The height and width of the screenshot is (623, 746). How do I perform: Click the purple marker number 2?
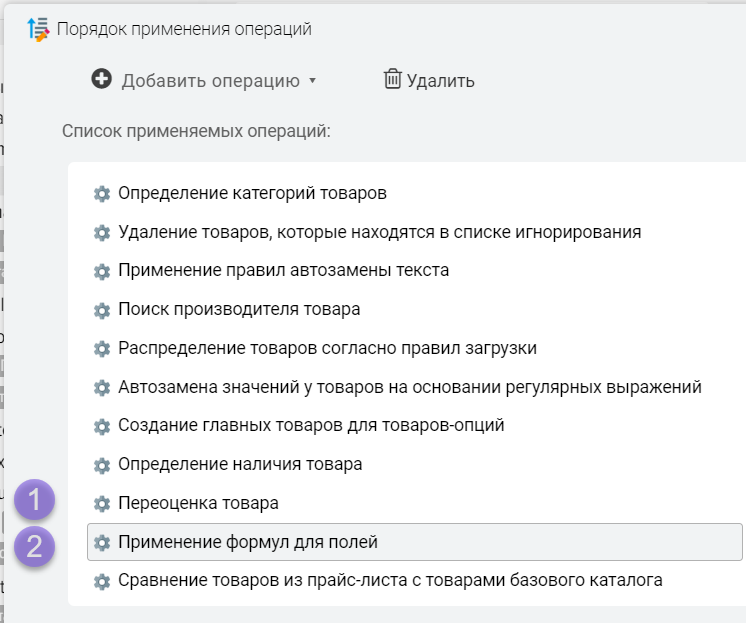coord(36,546)
